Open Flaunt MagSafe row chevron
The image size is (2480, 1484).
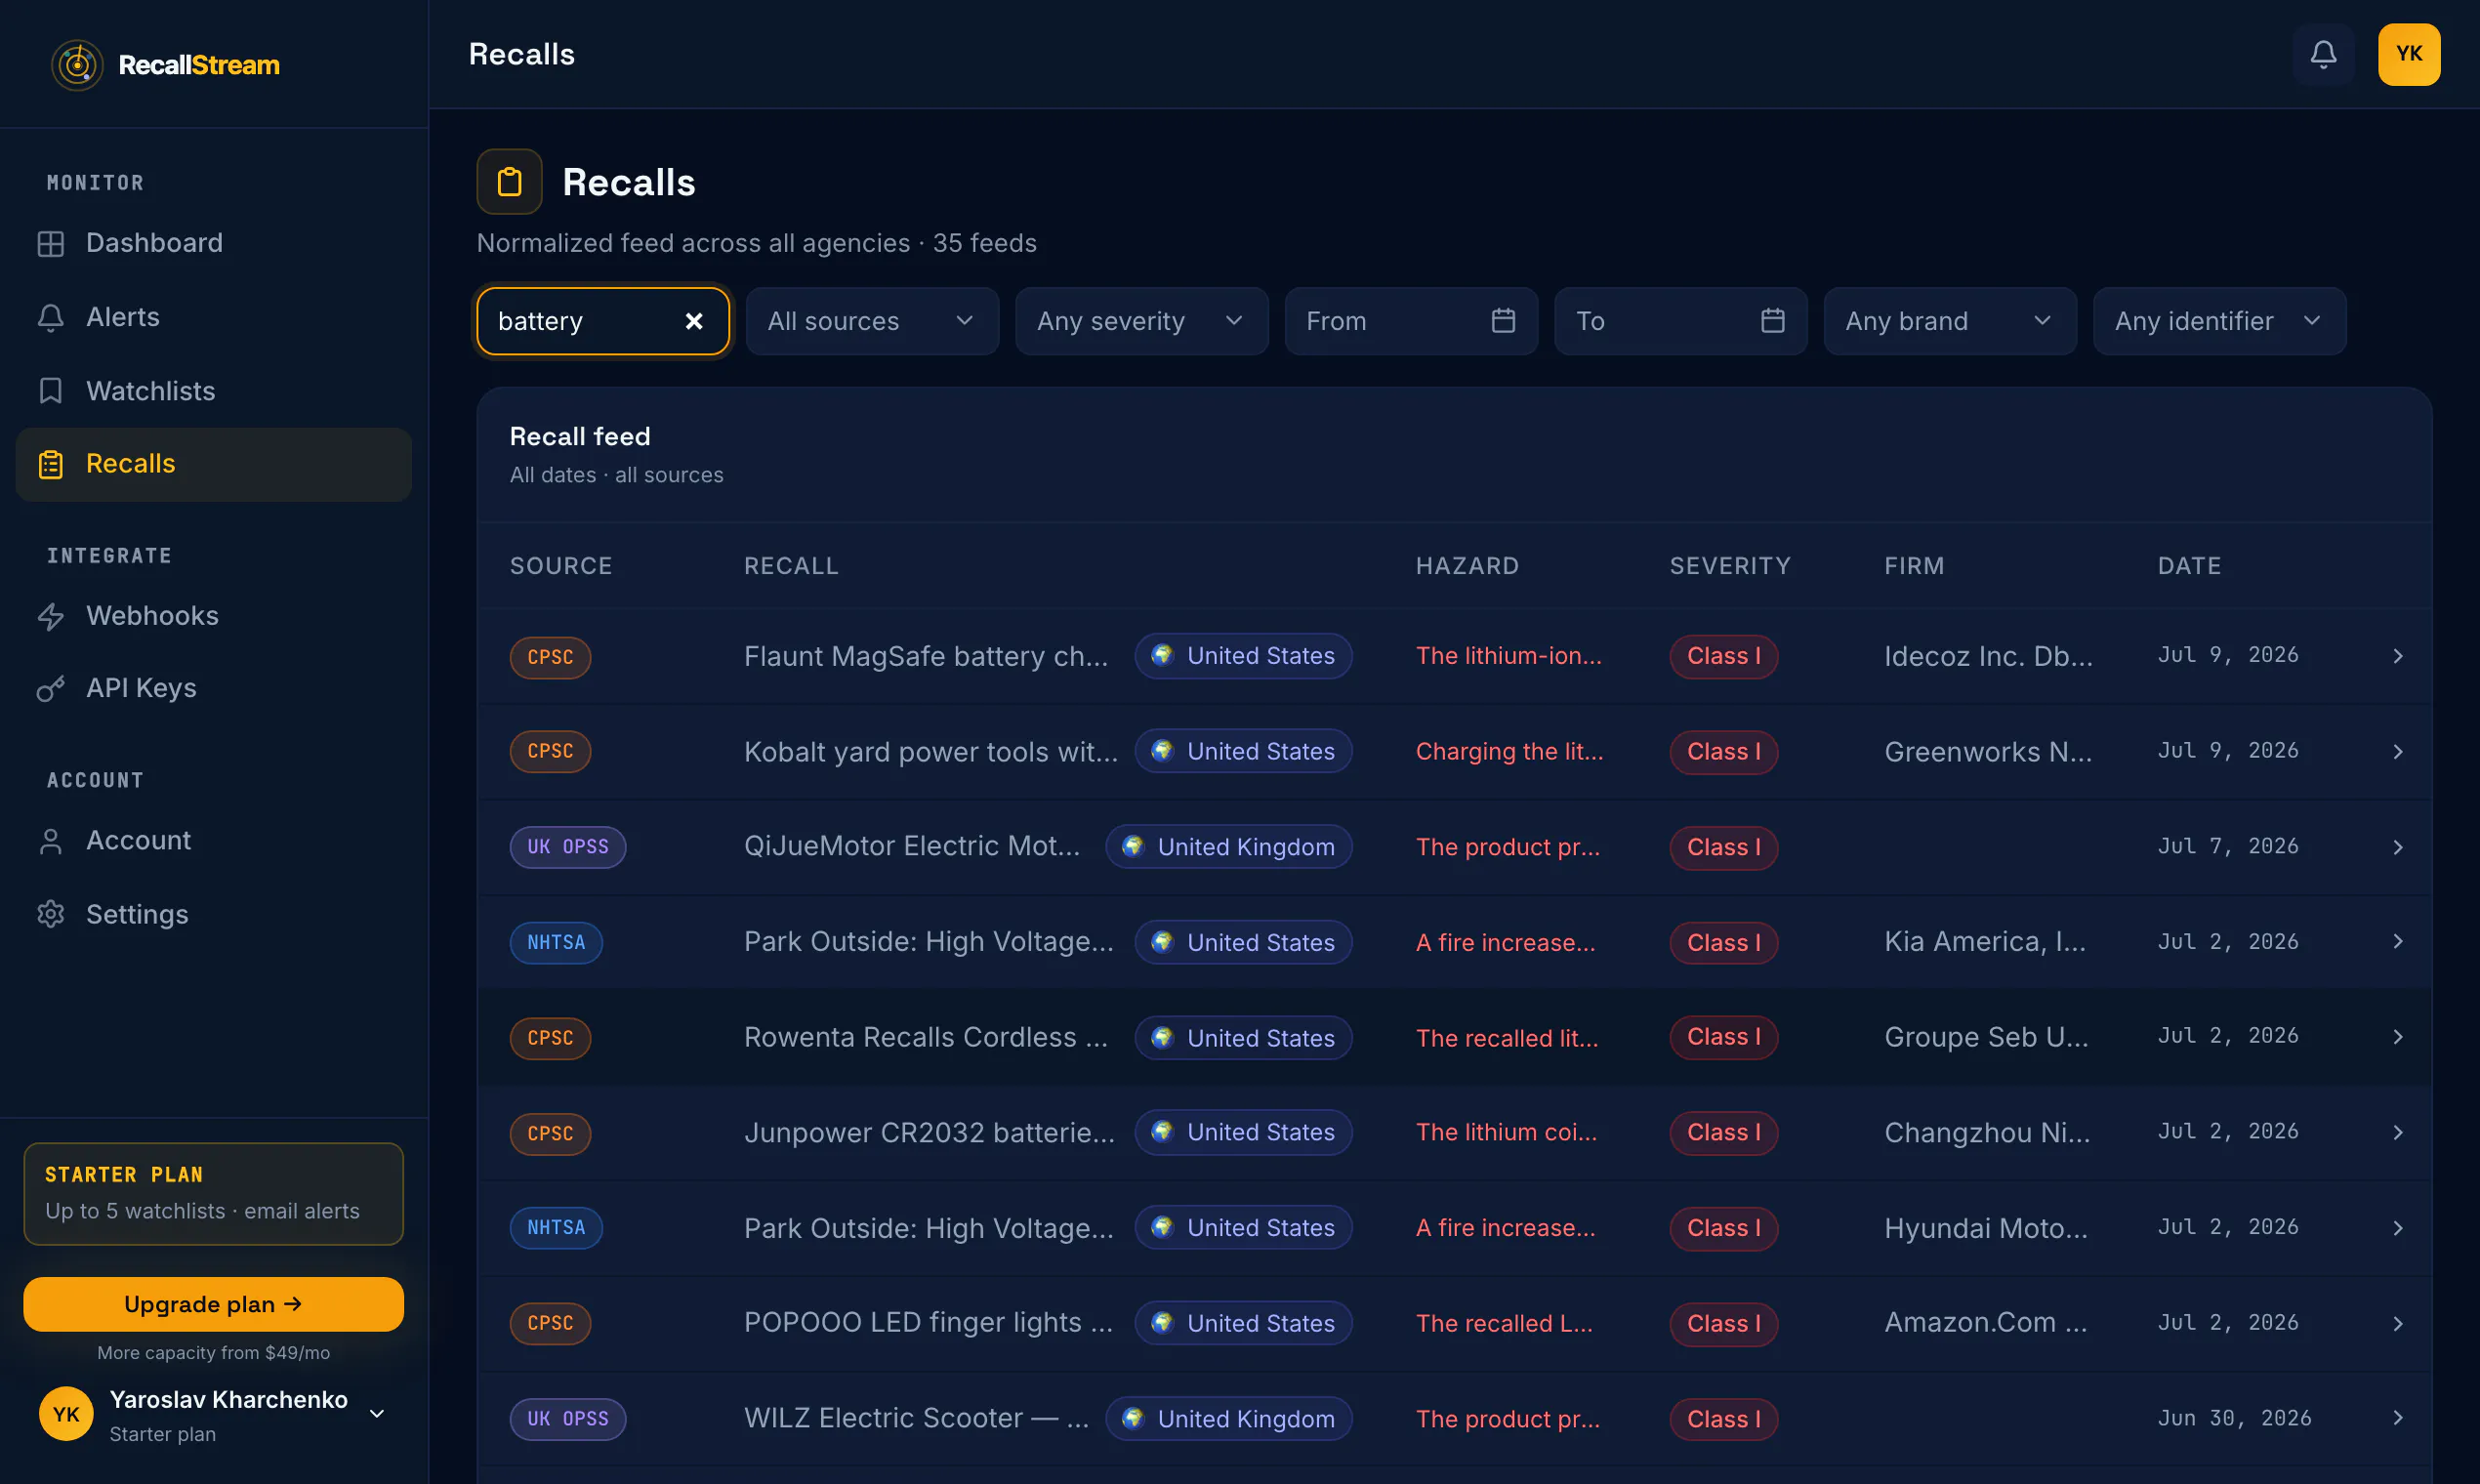coord(2397,656)
